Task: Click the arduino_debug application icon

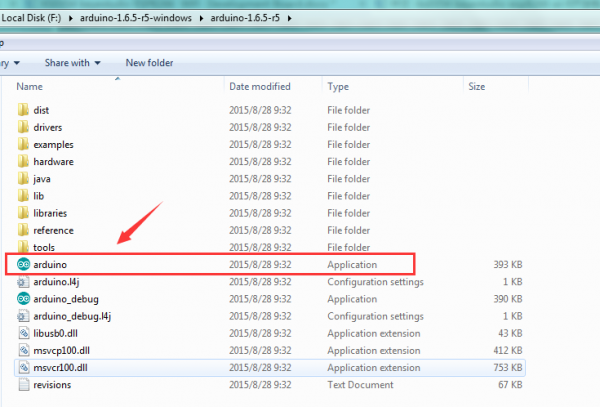Action: [23, 299]
